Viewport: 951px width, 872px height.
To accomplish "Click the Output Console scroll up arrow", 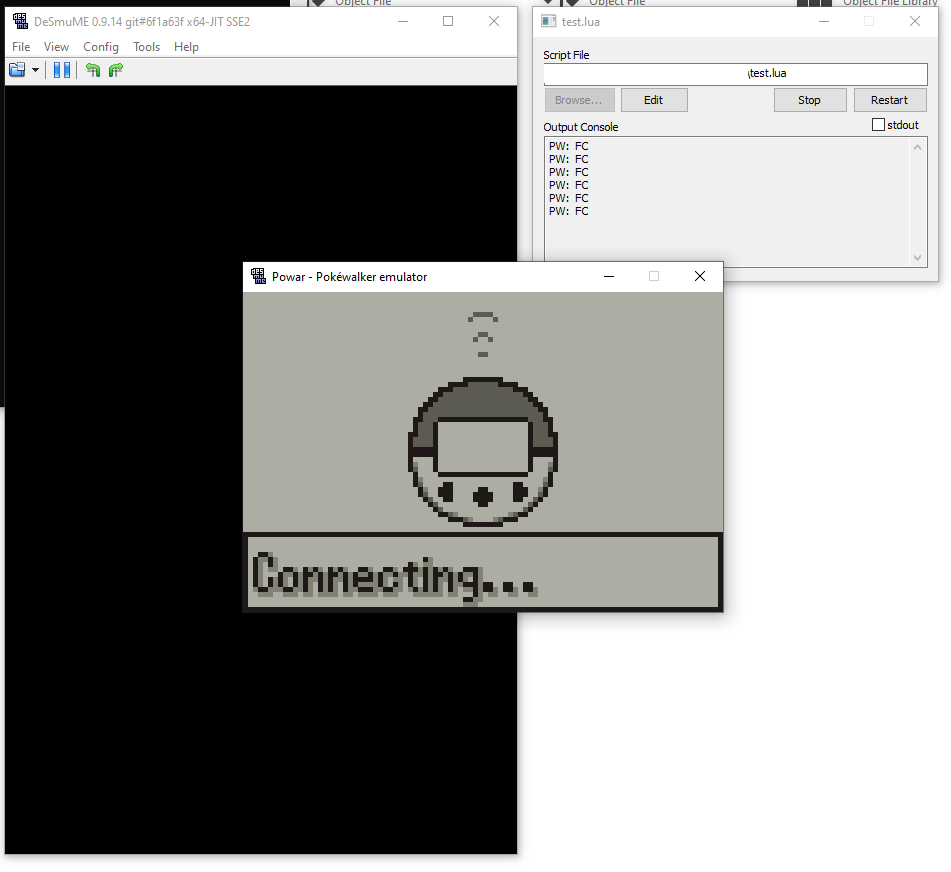I will (x=918, y=147).
